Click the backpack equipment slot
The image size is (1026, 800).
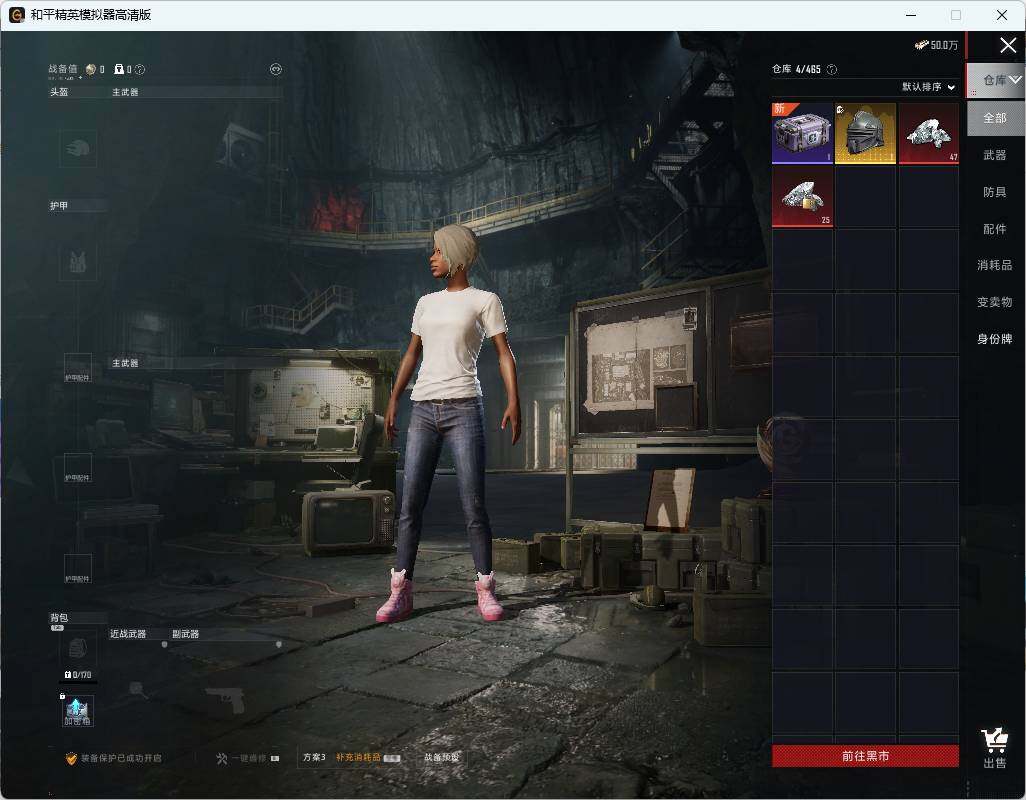pyautogui.click(x=78, y=650)
